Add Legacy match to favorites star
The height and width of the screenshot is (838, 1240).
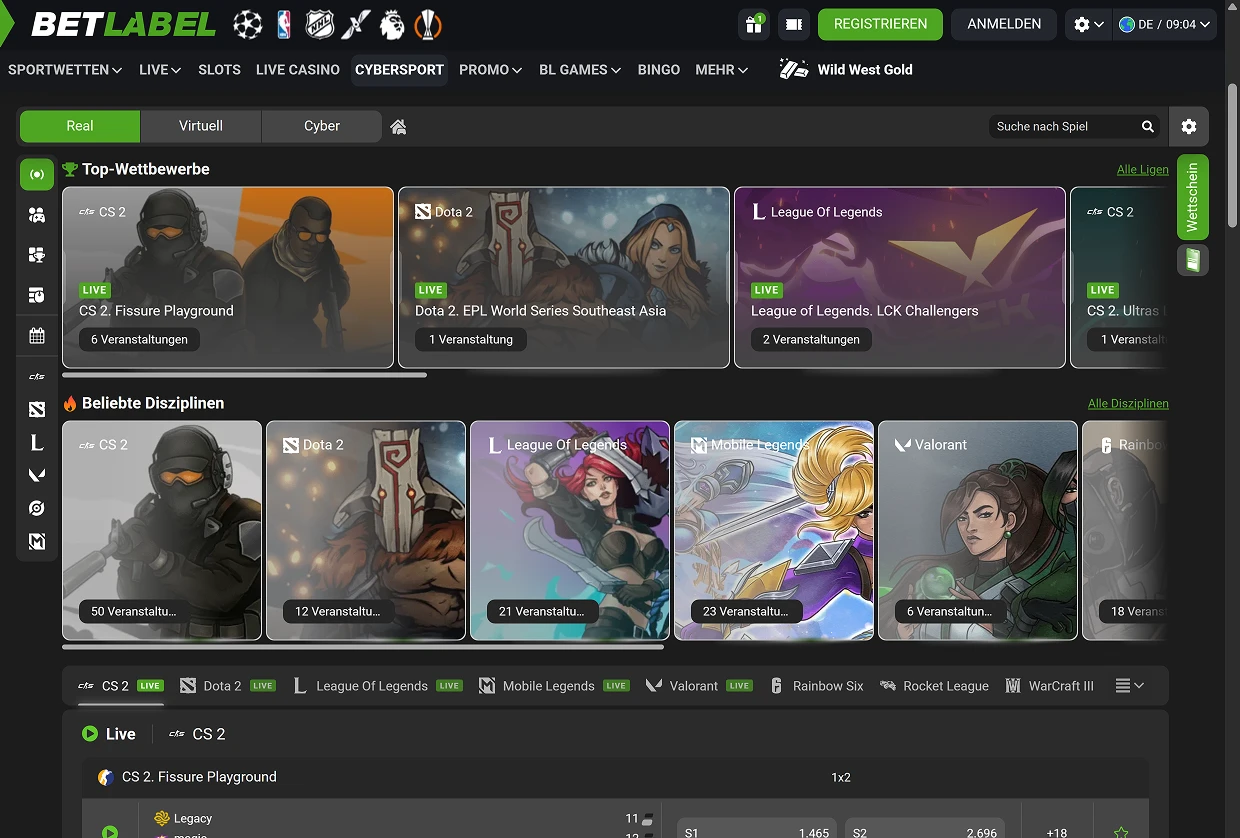pyautogui.click(x=1121, y=832)
